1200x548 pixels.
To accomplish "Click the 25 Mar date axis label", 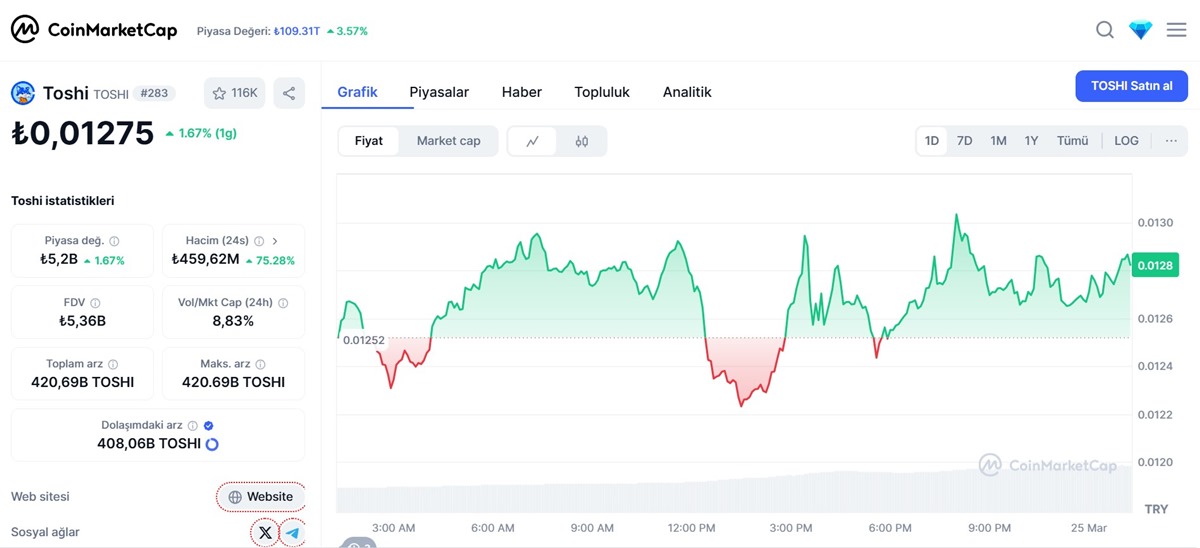I will pos(1090,528).
